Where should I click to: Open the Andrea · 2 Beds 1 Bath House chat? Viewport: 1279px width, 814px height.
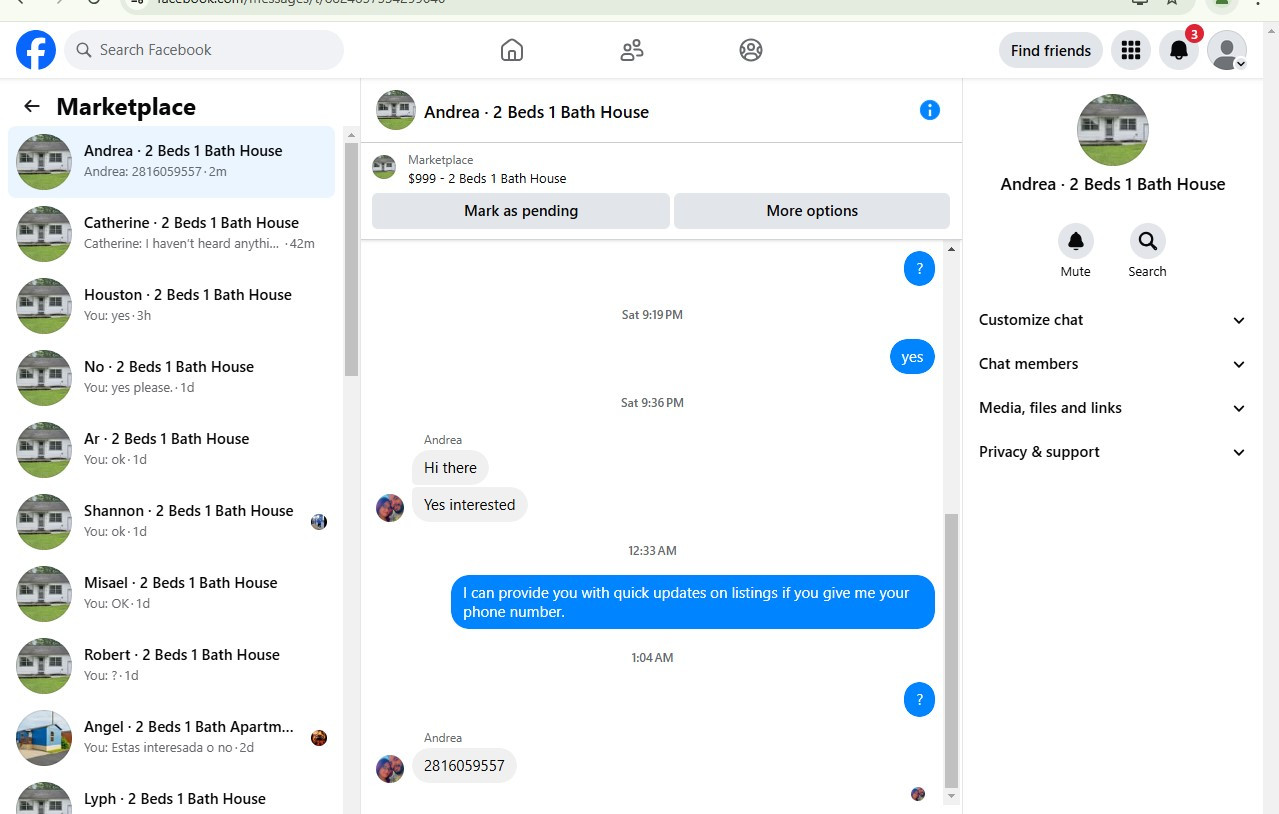[x=172, y=162]
